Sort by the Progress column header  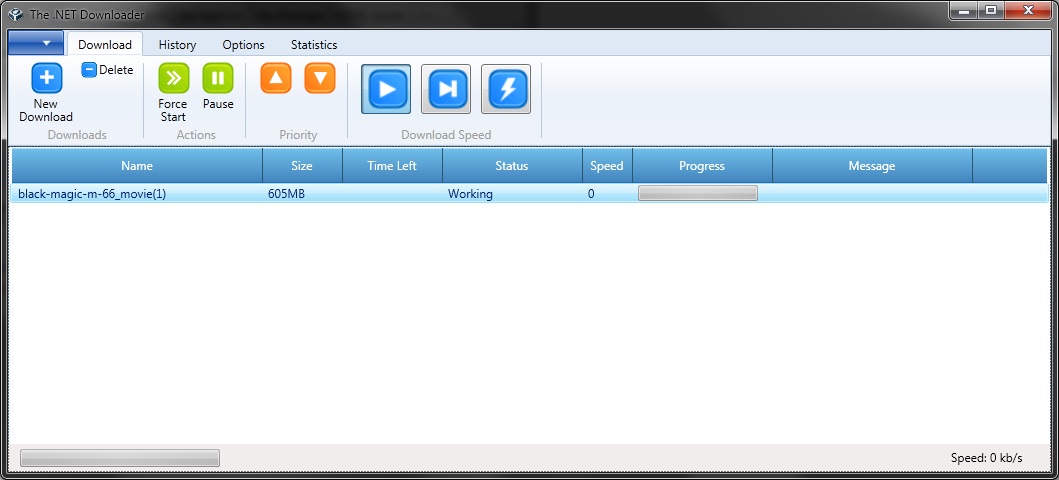702,165
